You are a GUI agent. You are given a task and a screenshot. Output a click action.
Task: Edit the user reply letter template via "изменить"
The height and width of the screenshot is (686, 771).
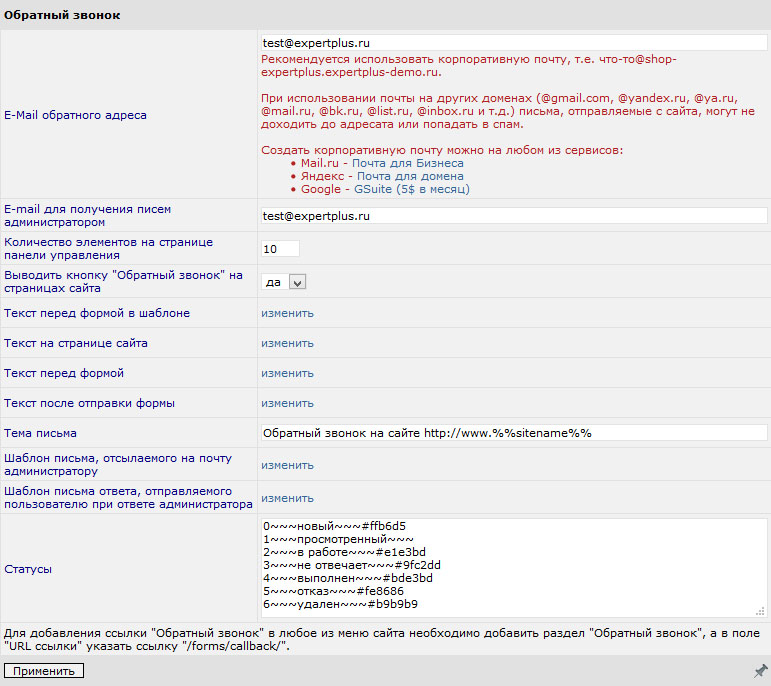pos(287,498)
